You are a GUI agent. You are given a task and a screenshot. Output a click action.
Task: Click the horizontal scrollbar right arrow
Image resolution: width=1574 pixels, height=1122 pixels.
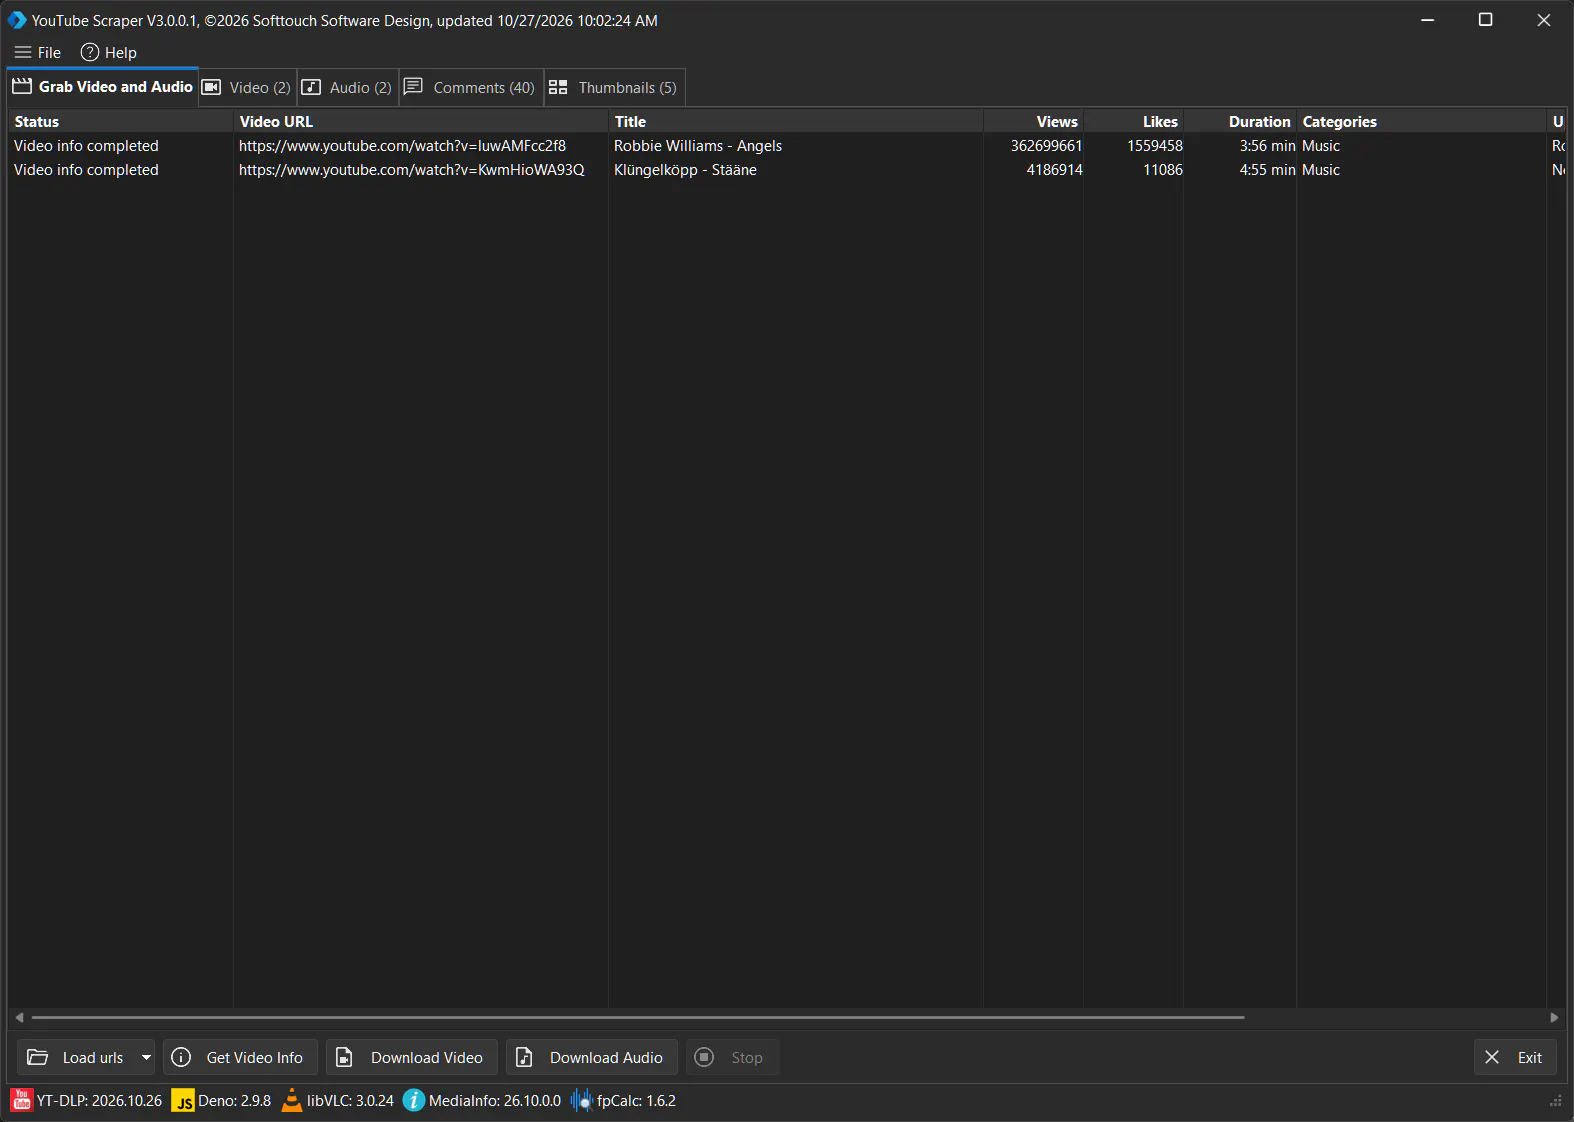point(1554,1017)
